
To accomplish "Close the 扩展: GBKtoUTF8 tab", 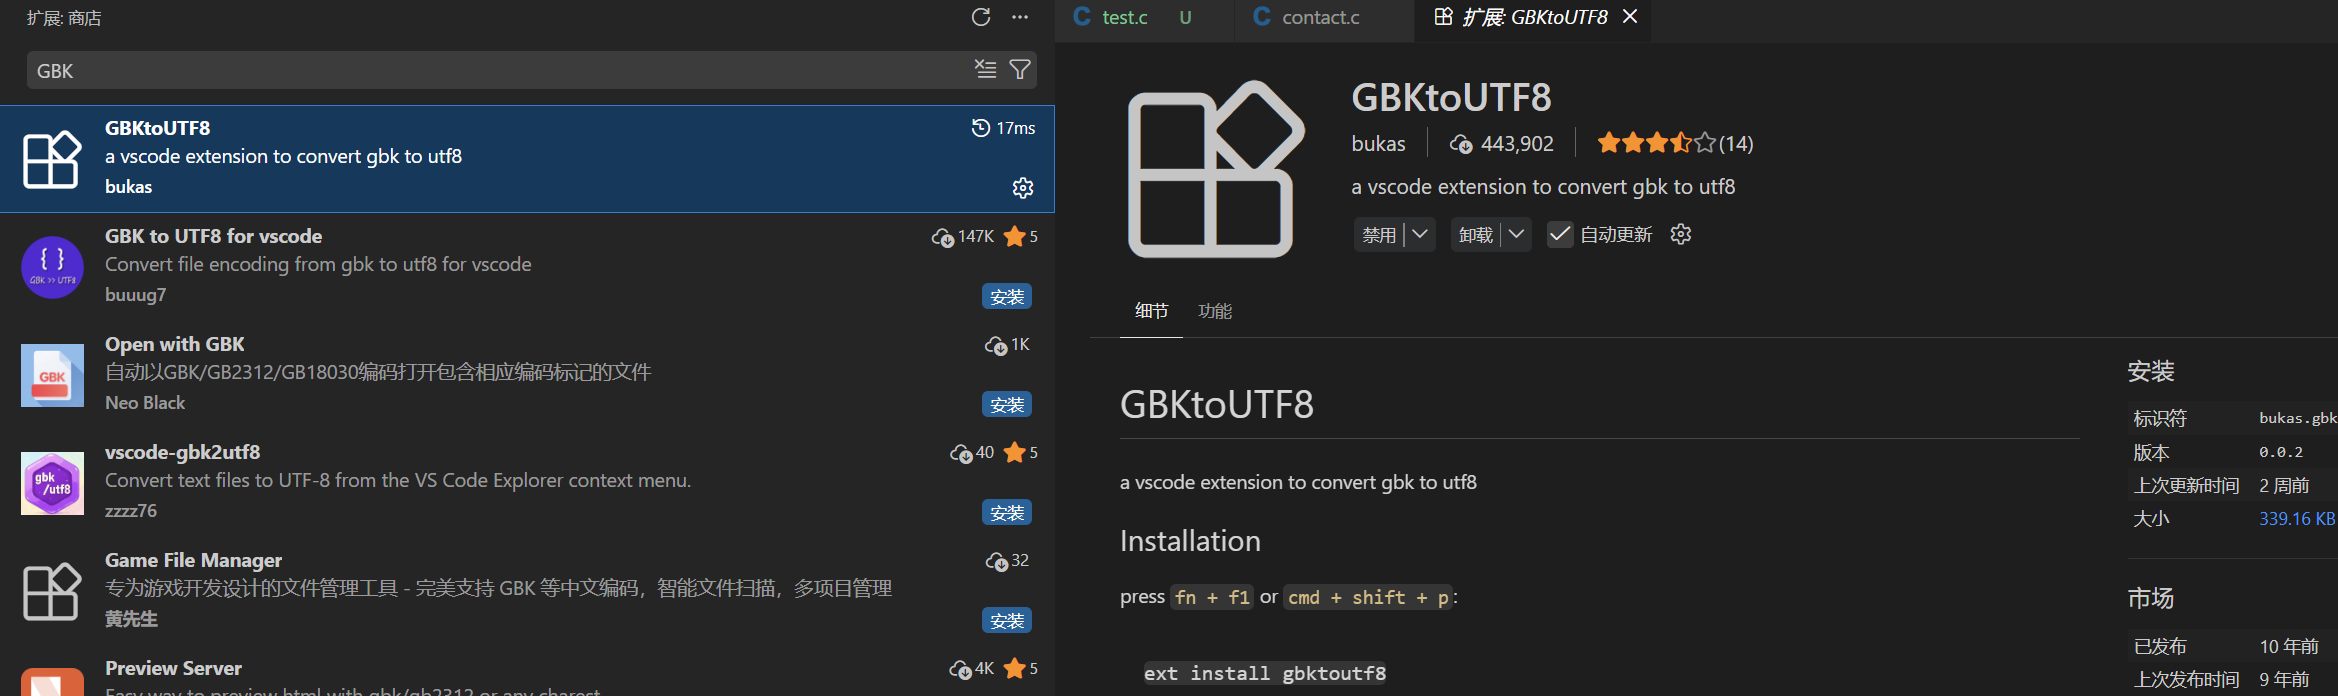I will [1630, 17].
